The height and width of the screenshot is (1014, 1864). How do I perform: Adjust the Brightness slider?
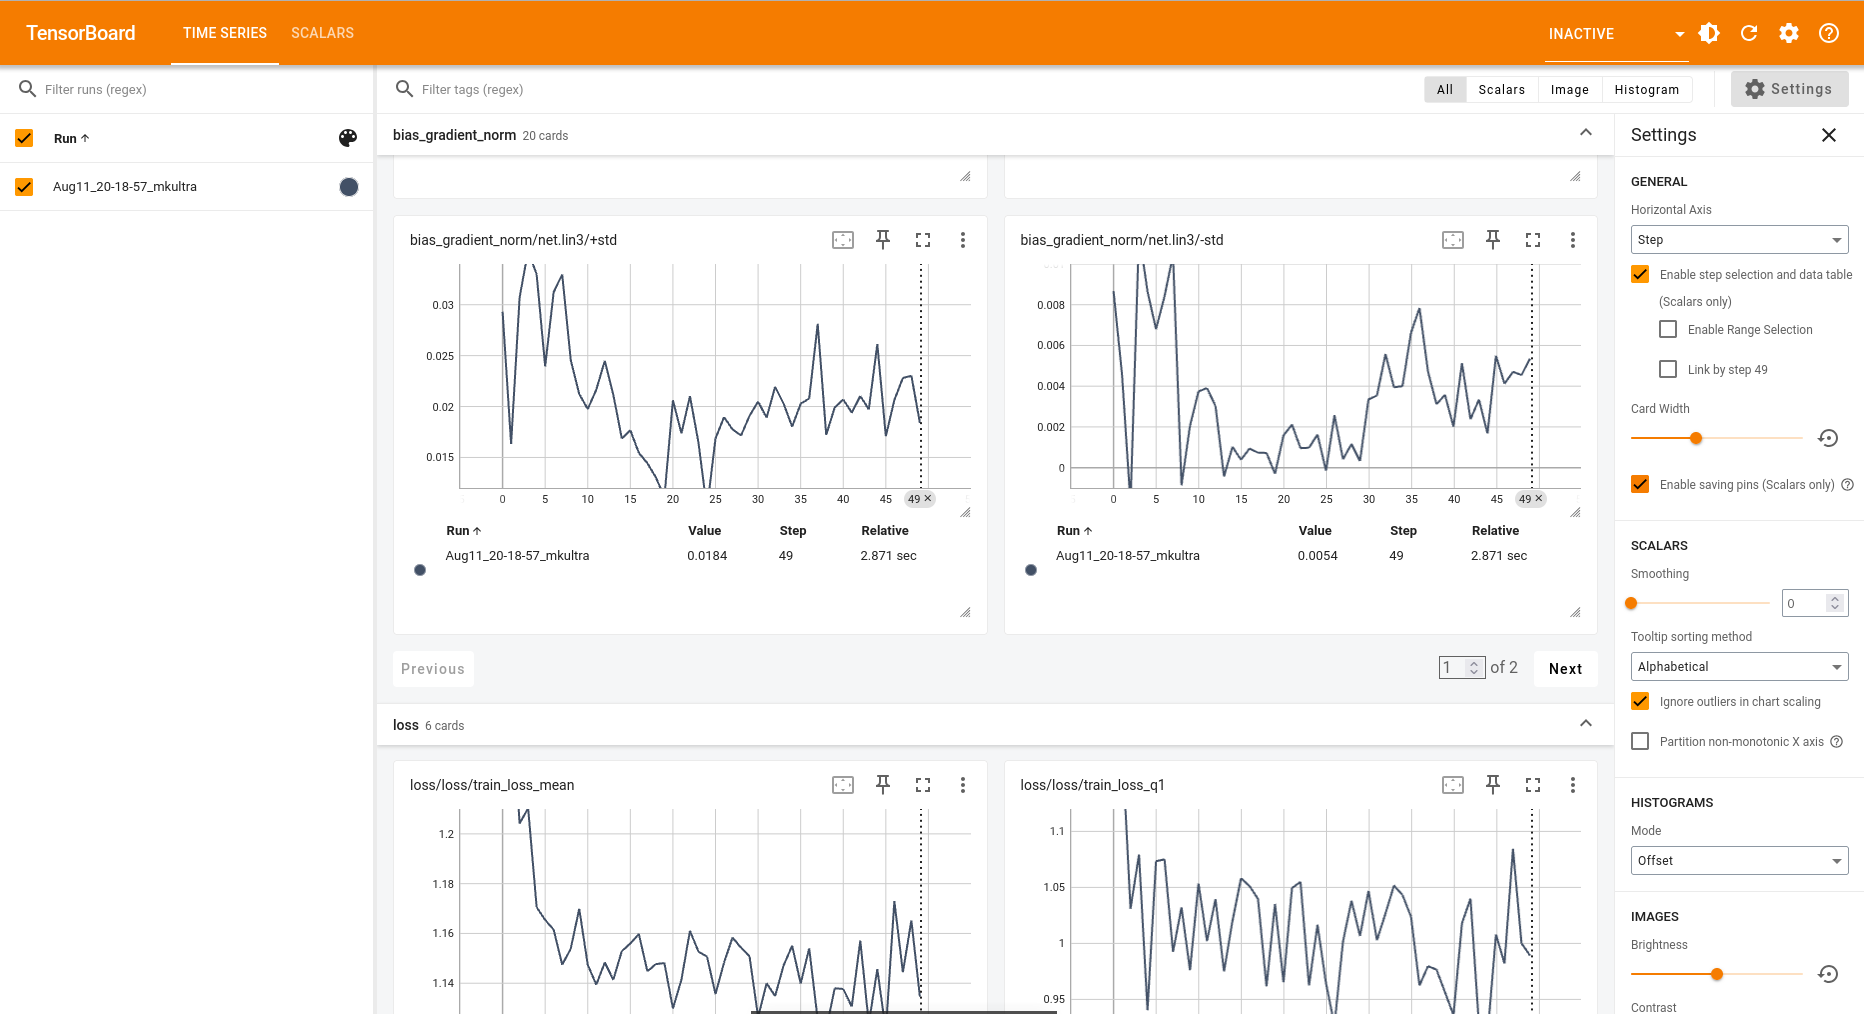tap(1716, 974)
